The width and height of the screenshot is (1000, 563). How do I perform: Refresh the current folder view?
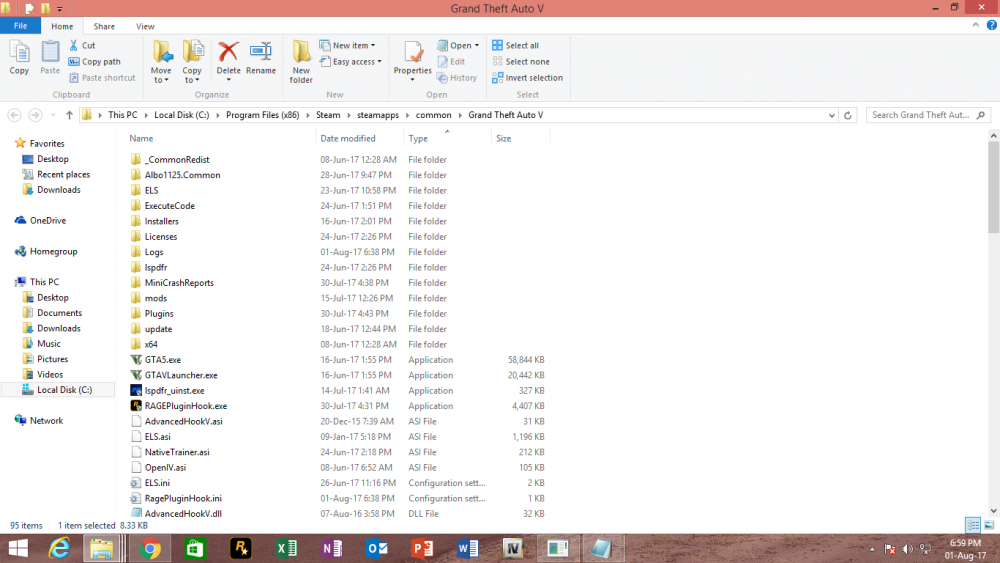point(848,115)
